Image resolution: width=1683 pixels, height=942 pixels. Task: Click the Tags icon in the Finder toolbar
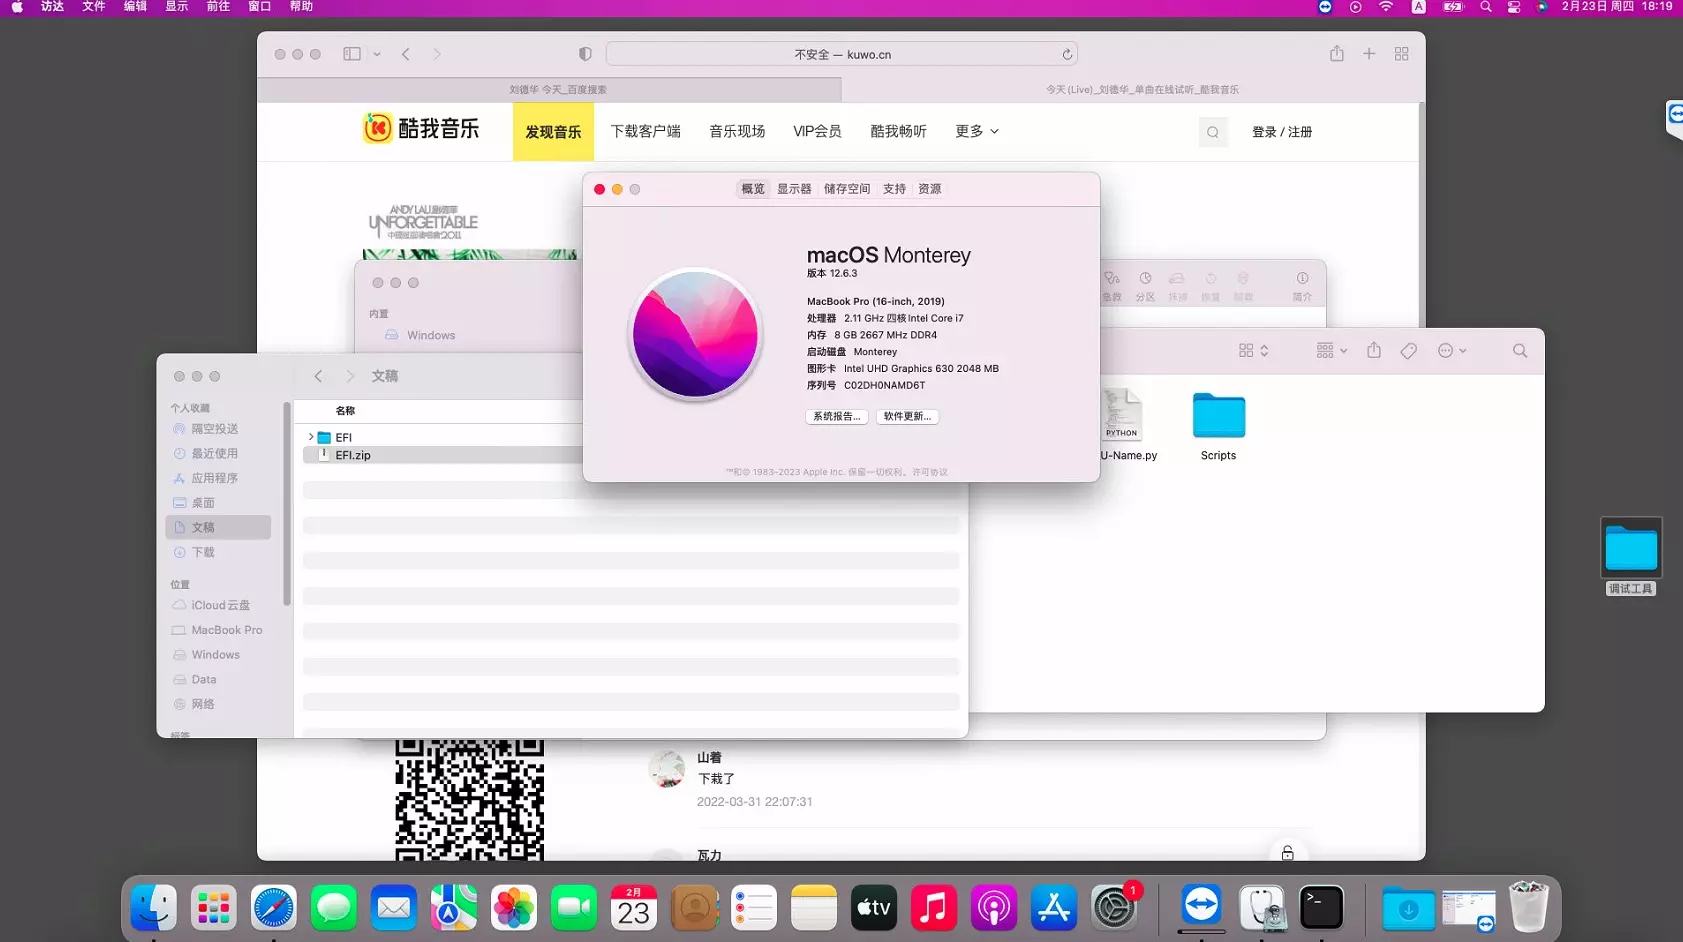pyautogui.click(x=1408, y=350)
